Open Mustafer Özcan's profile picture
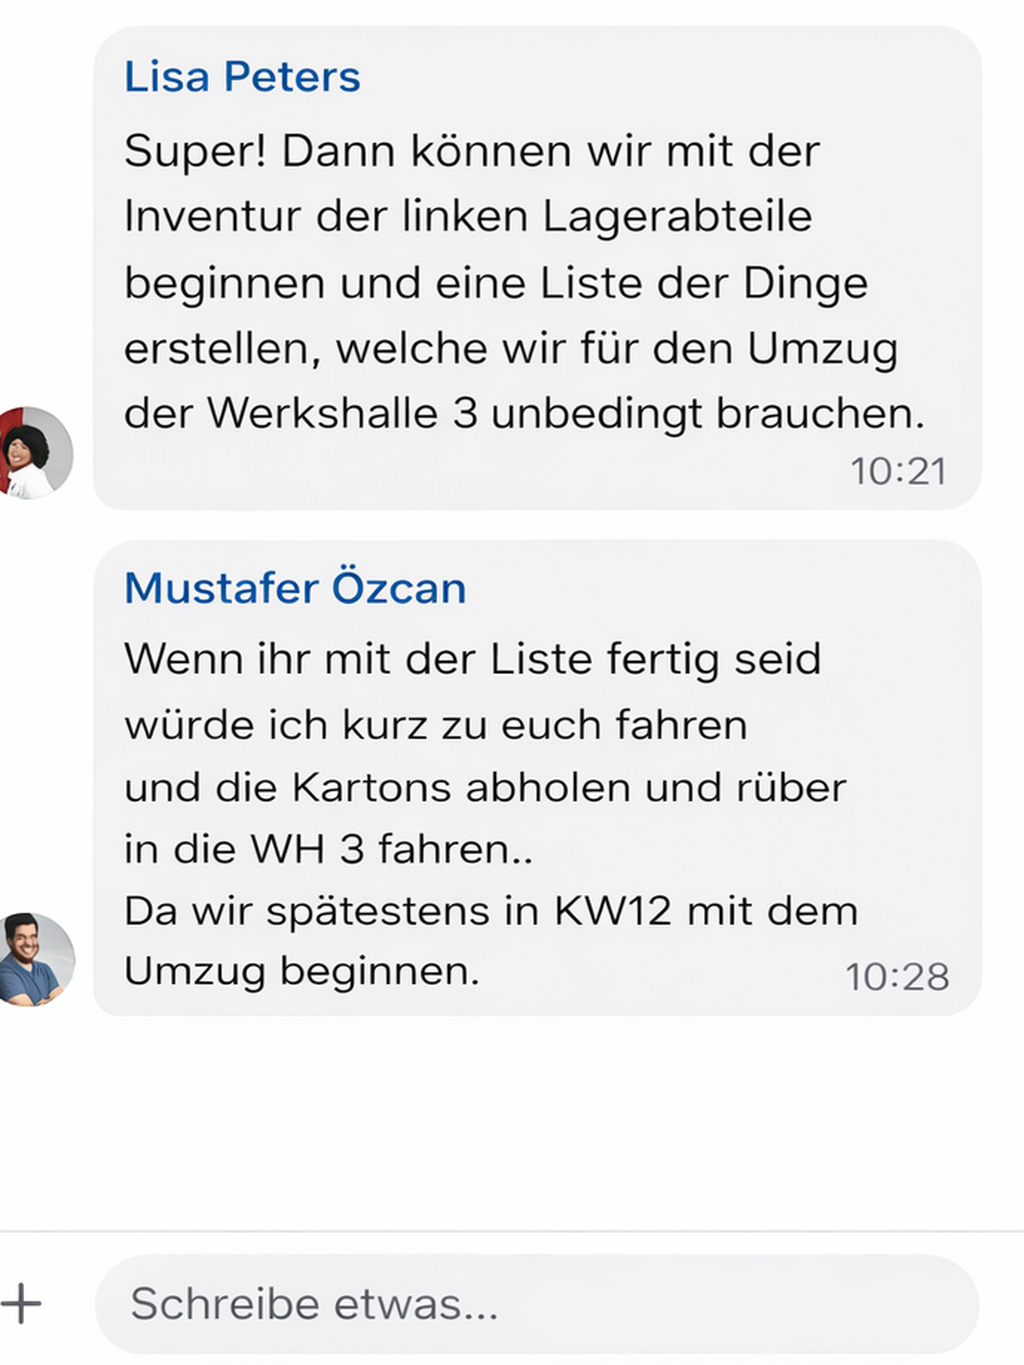 coord(35,959)
